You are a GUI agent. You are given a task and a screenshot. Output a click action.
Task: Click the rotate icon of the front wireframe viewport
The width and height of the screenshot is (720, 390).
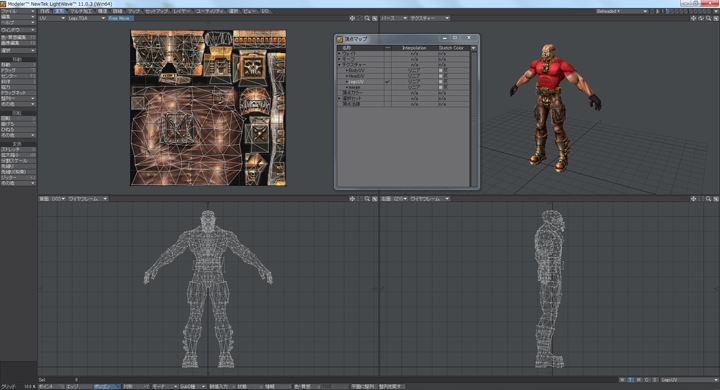point(360,199)
